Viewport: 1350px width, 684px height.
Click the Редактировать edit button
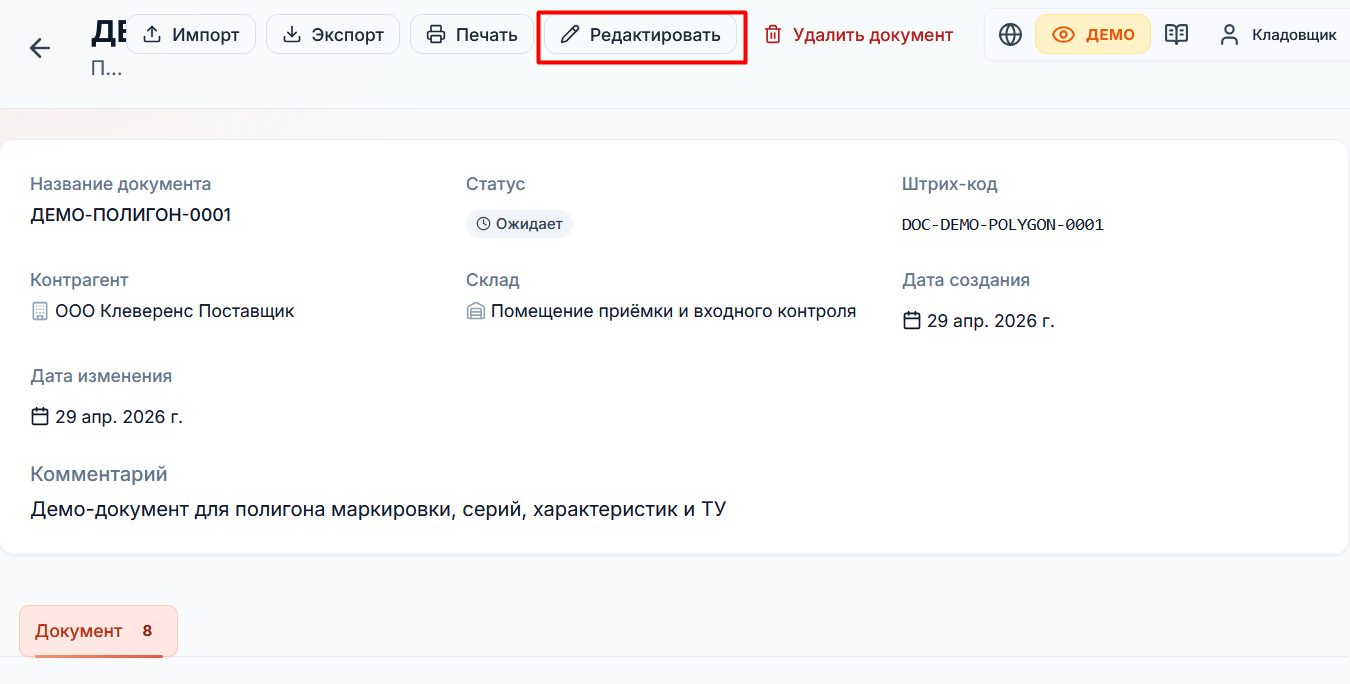640,35
